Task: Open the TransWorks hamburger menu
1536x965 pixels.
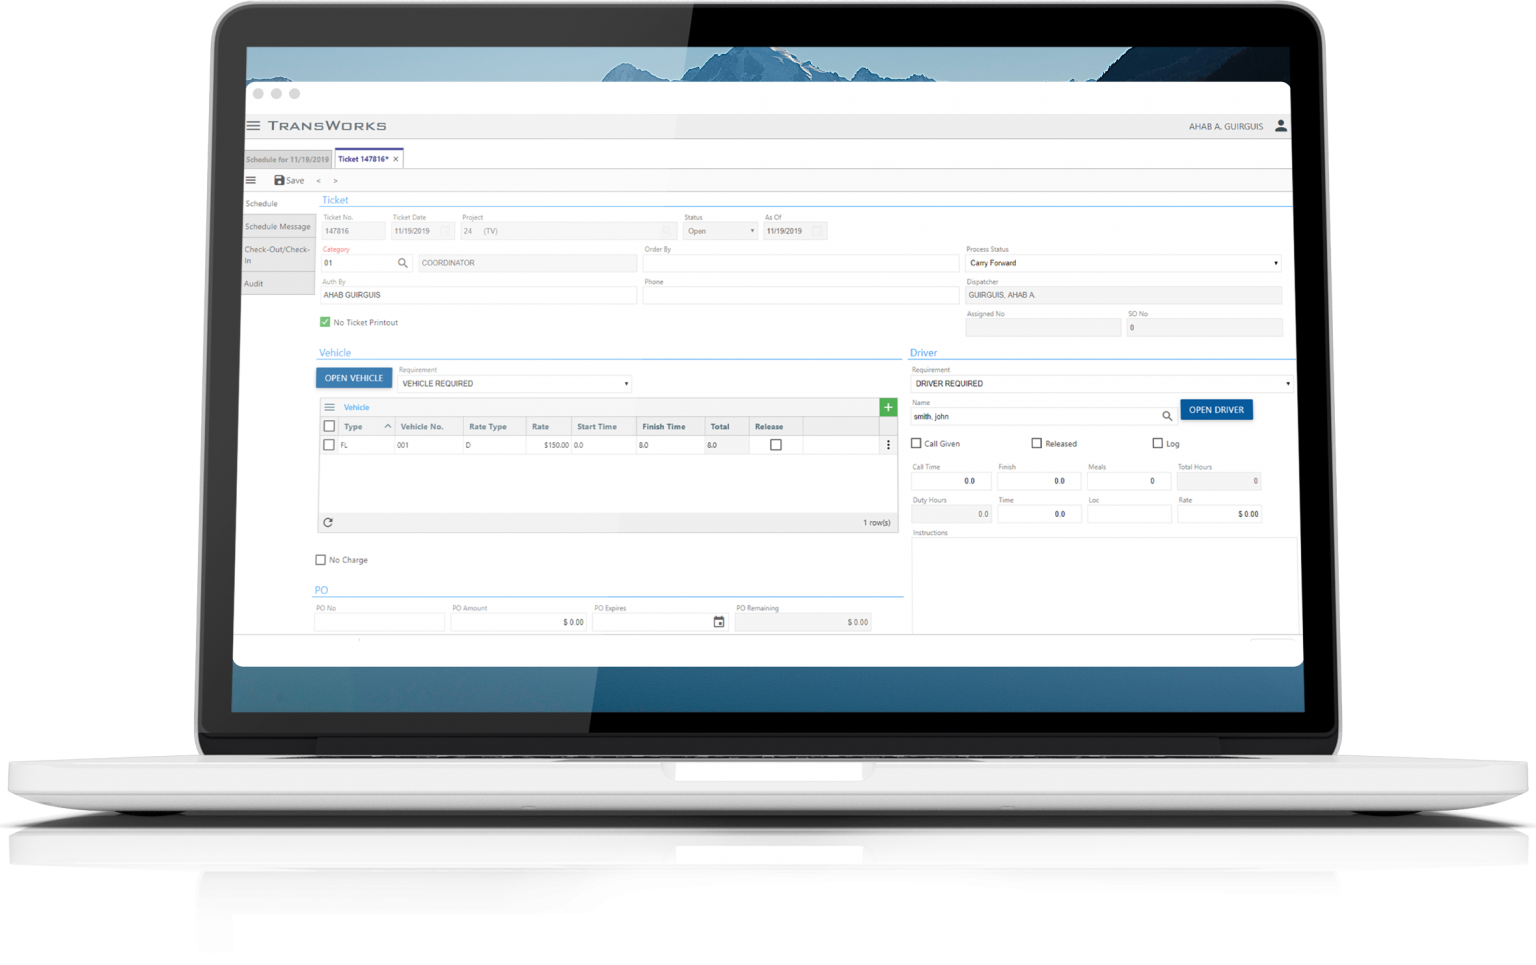Action: pyautogui.click(x=252, y=126)
